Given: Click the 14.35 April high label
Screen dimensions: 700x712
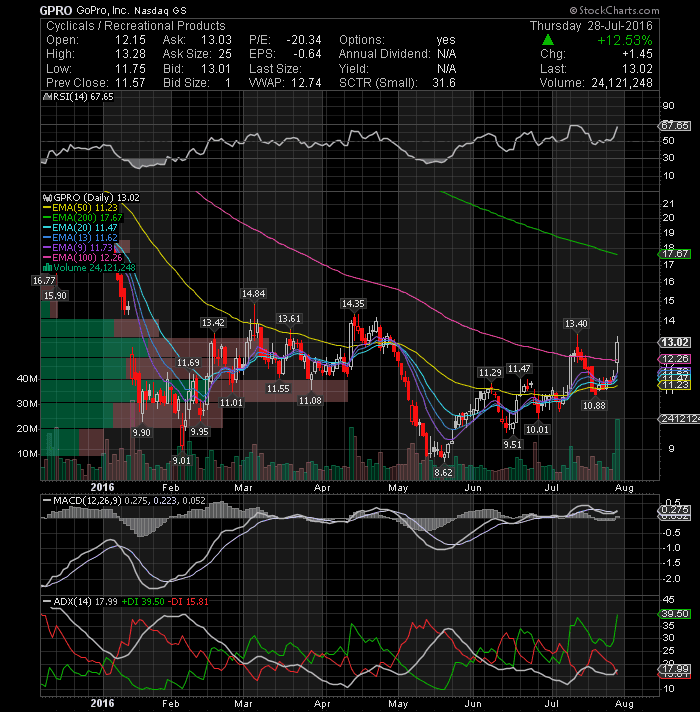Looking at the screenshot, I should pos(353,303).
